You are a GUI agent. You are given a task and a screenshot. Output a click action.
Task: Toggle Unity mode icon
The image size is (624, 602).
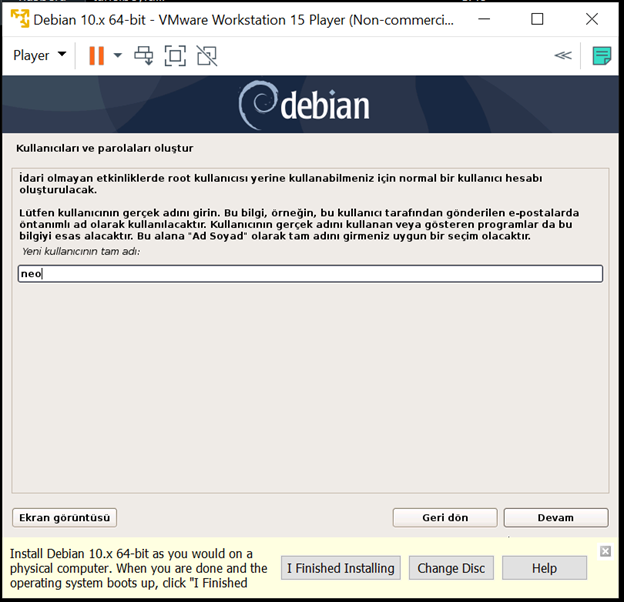pyautogui.click(x=207, y=55)
